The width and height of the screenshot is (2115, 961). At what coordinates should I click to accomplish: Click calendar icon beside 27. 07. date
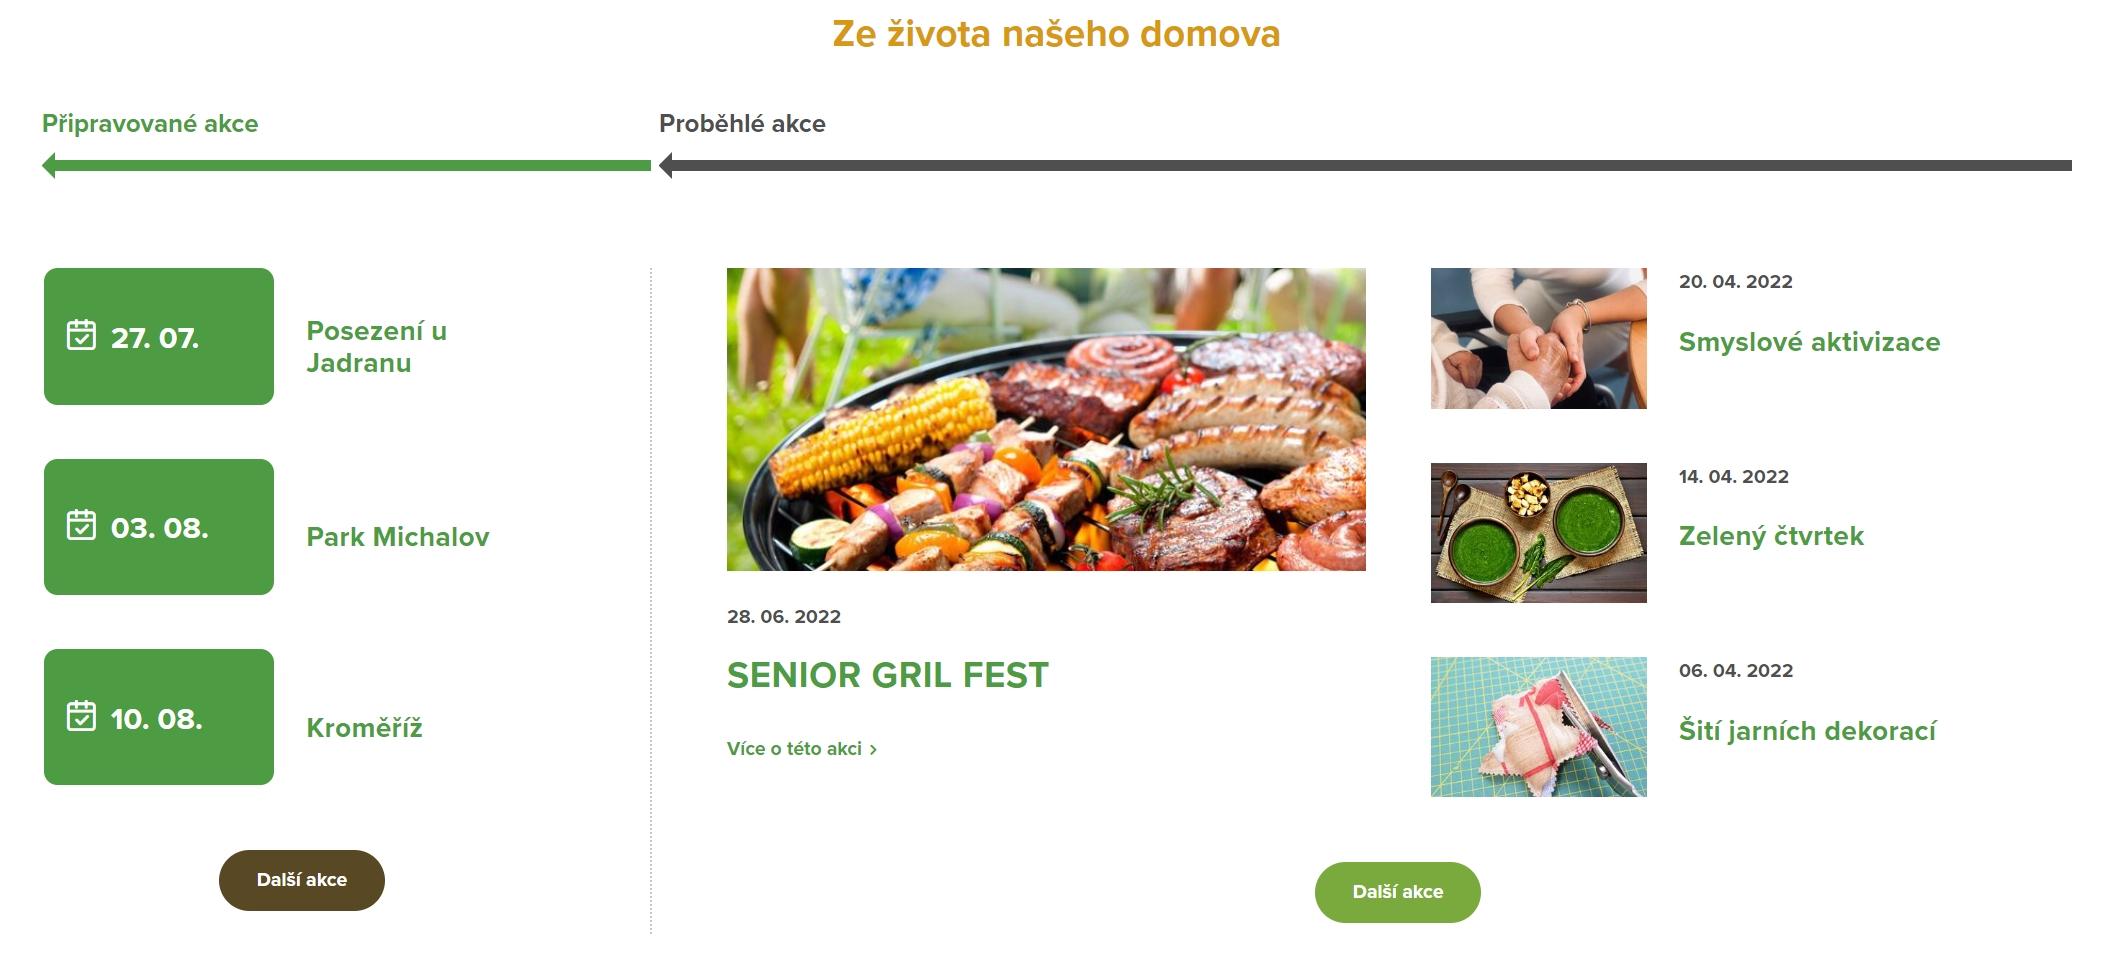(x=81, y=335)
